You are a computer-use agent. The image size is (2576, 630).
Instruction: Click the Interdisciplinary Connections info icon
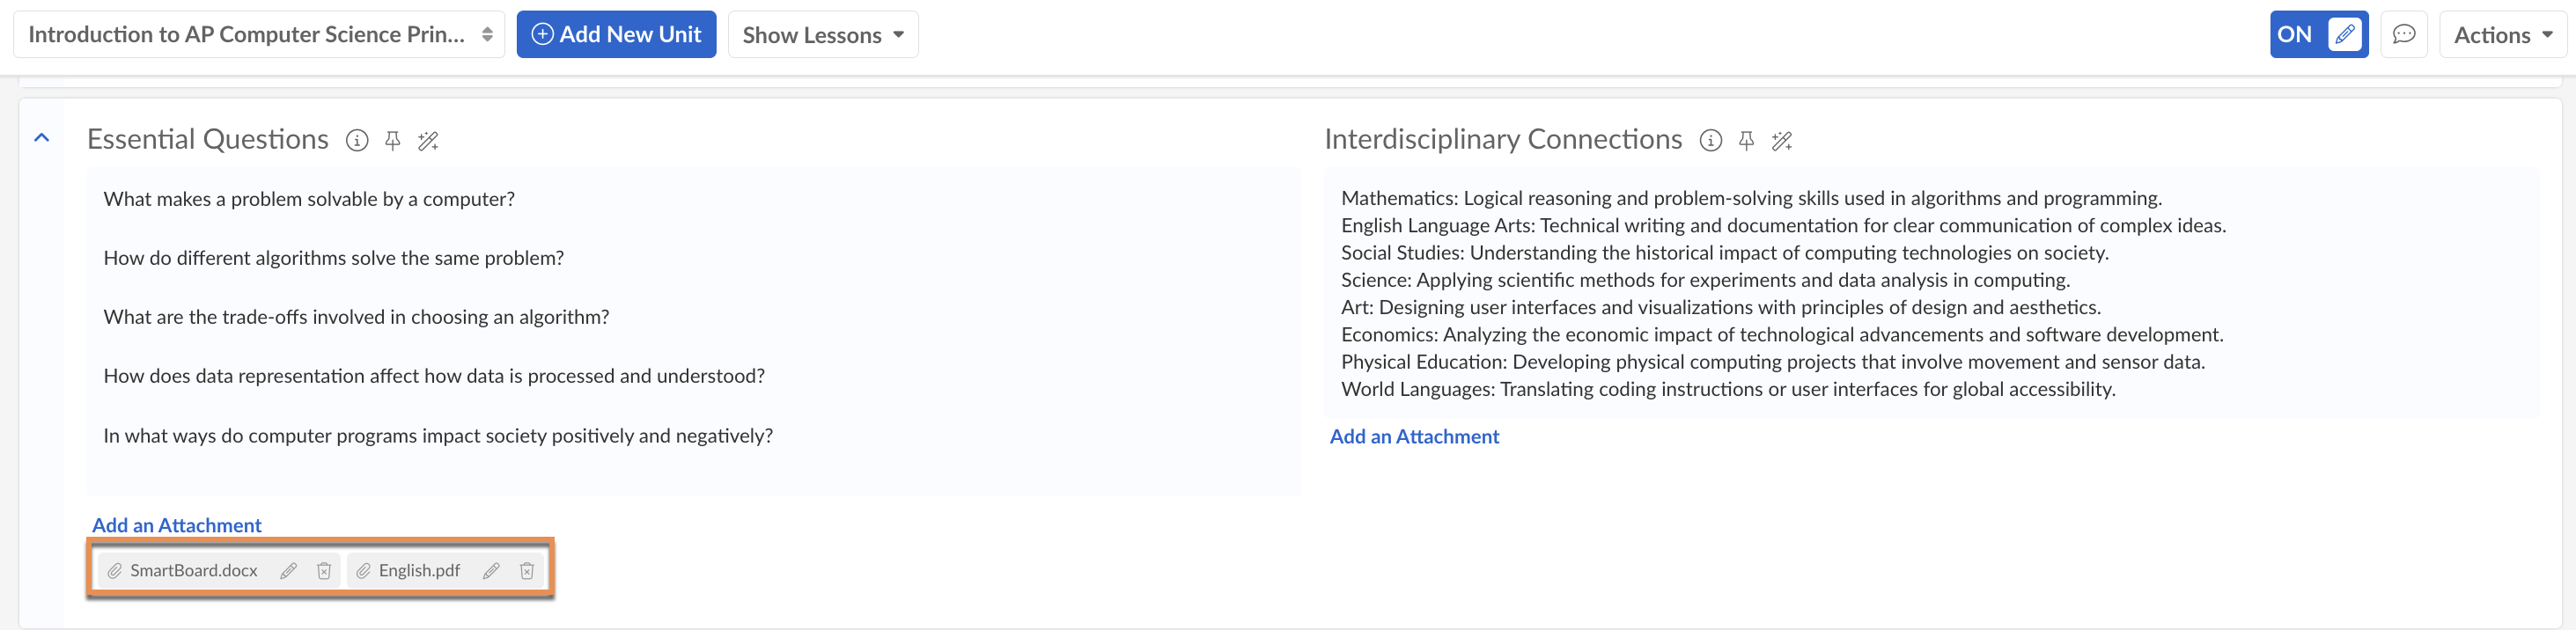pyautogui.click(x=1711, y=141)
